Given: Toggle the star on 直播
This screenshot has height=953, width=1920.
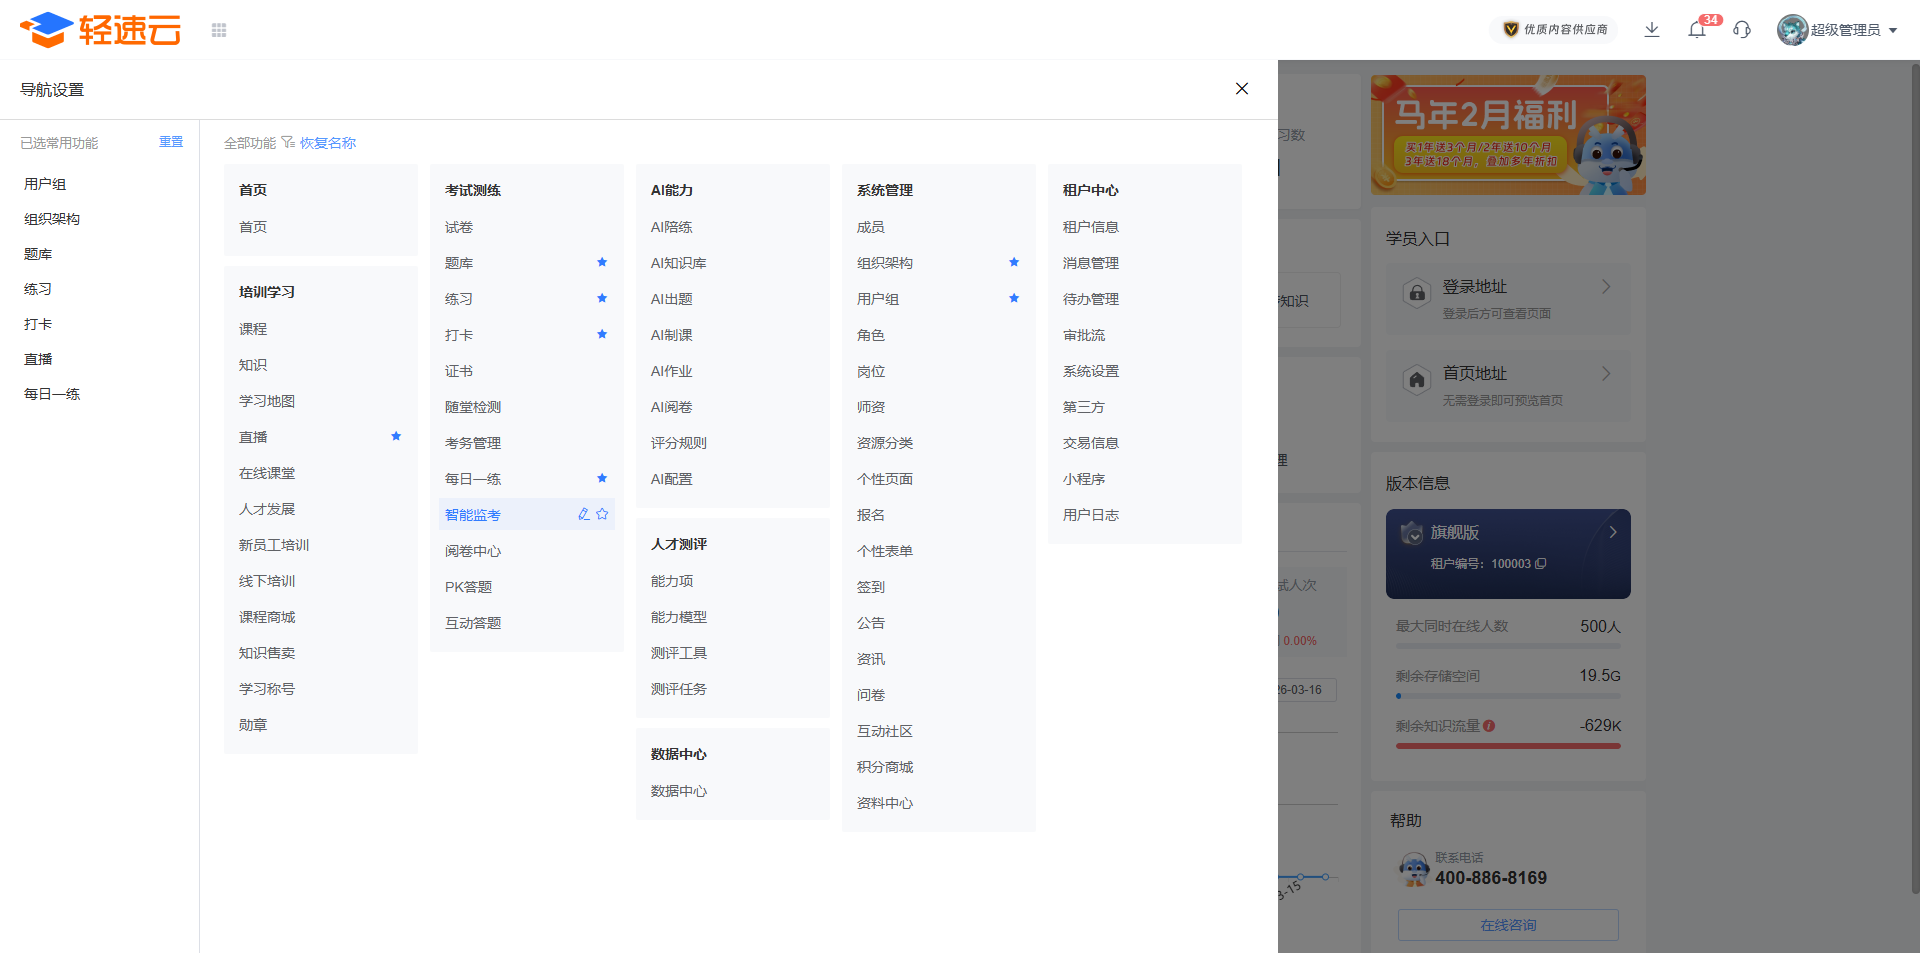Looking at the screenshot, I should coord(396,436).
